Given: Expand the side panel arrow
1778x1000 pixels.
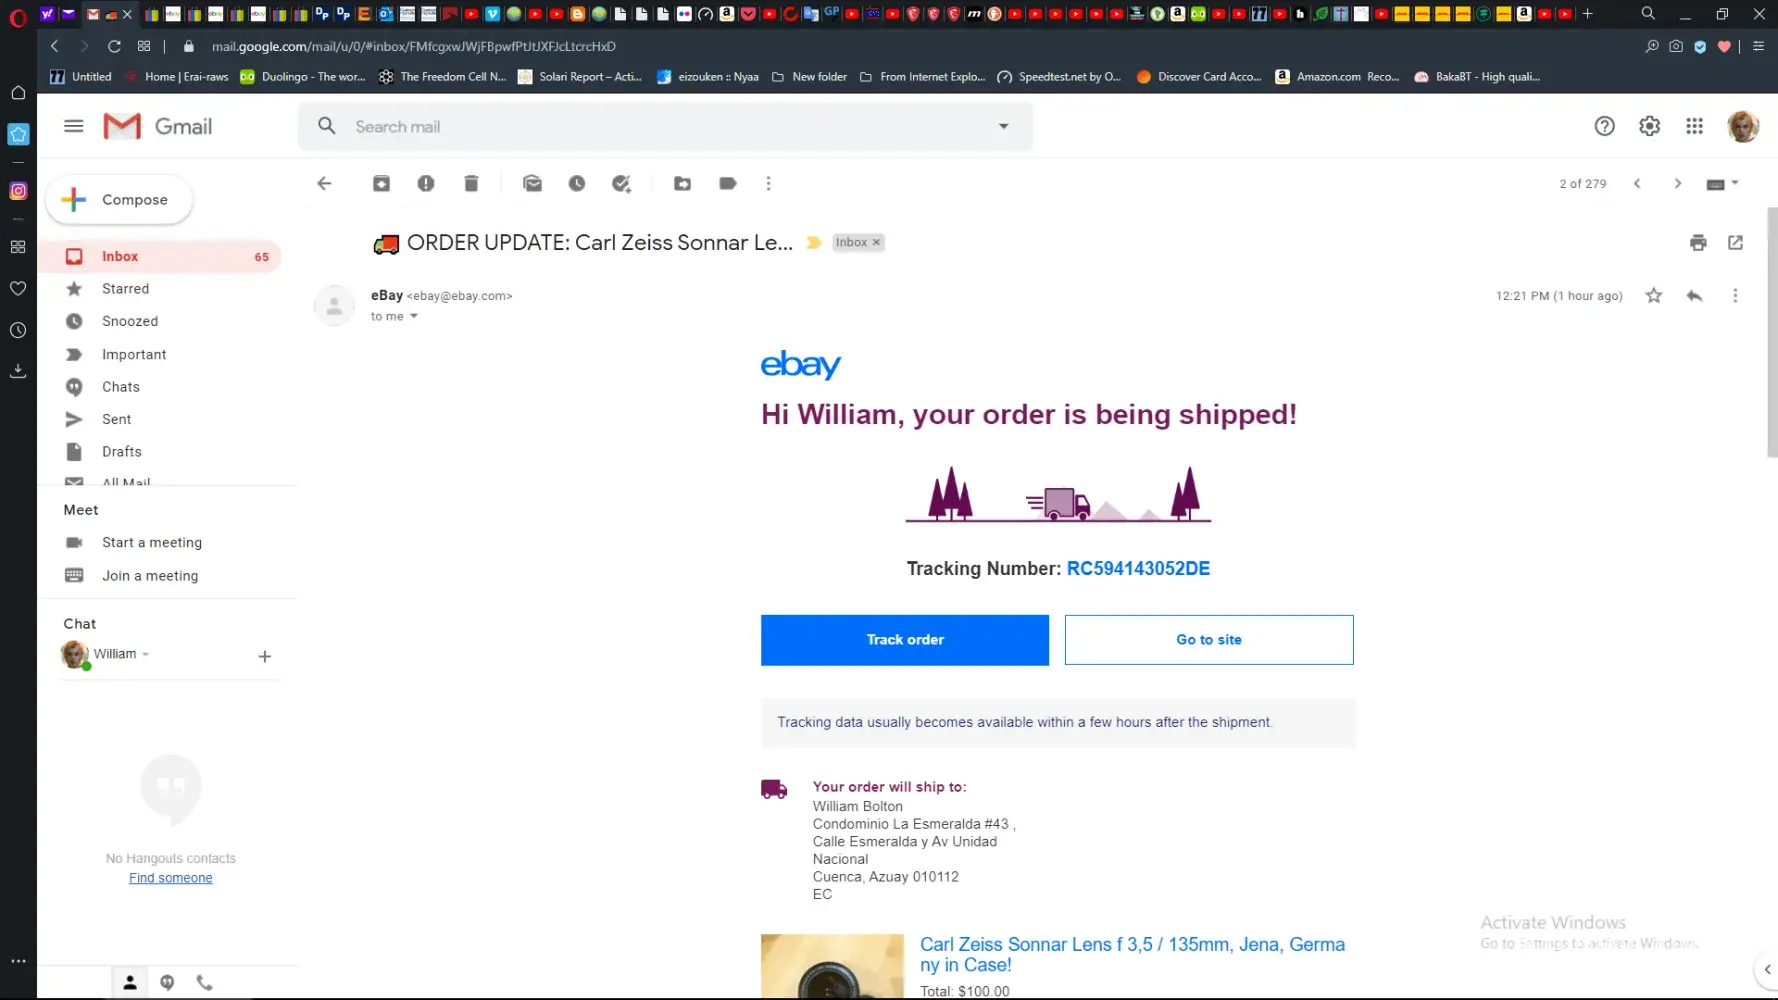Looking at the screenshot, I should click(x=1767, y=969).
